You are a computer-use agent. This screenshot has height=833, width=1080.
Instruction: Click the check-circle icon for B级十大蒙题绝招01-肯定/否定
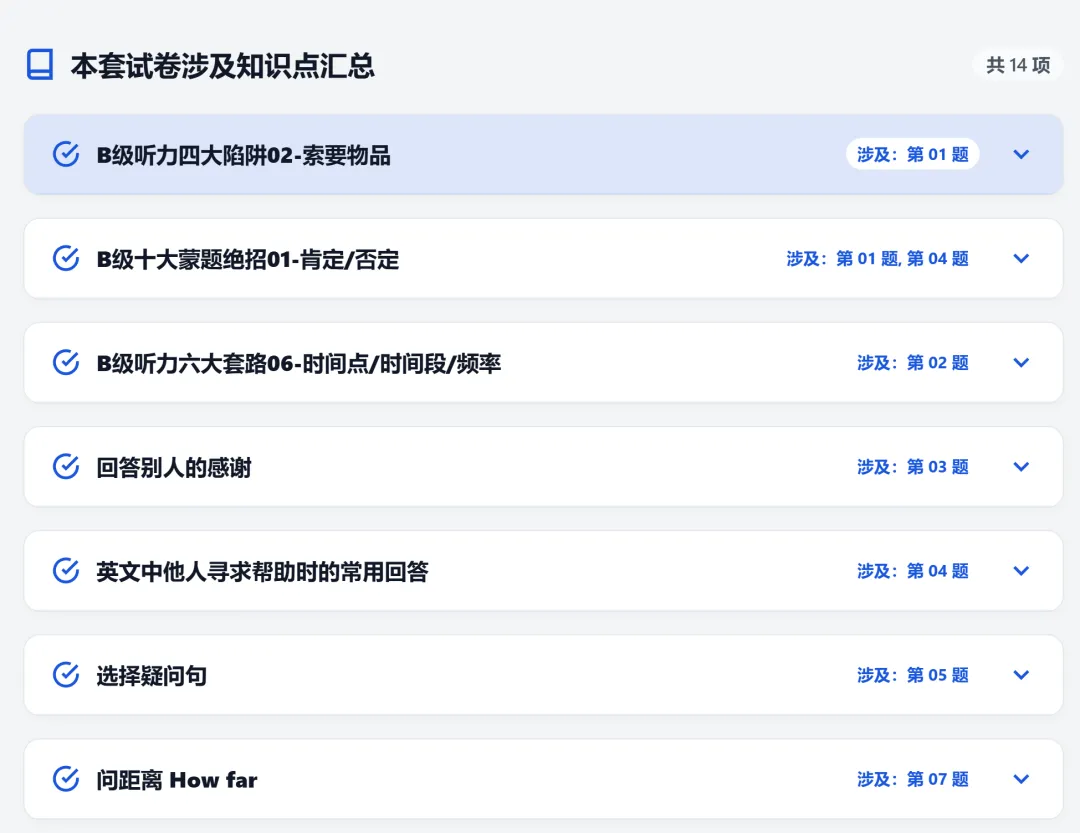pos(66,258)
